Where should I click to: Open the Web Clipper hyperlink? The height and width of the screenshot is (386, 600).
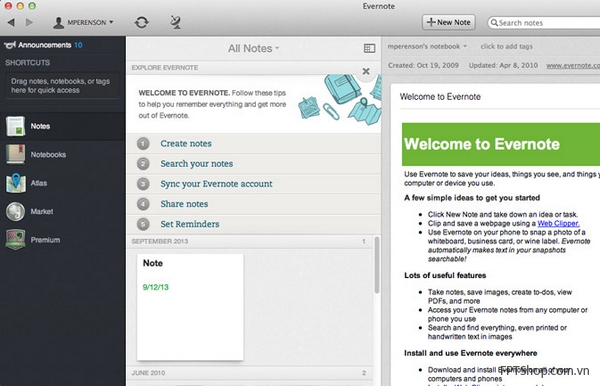558,223
